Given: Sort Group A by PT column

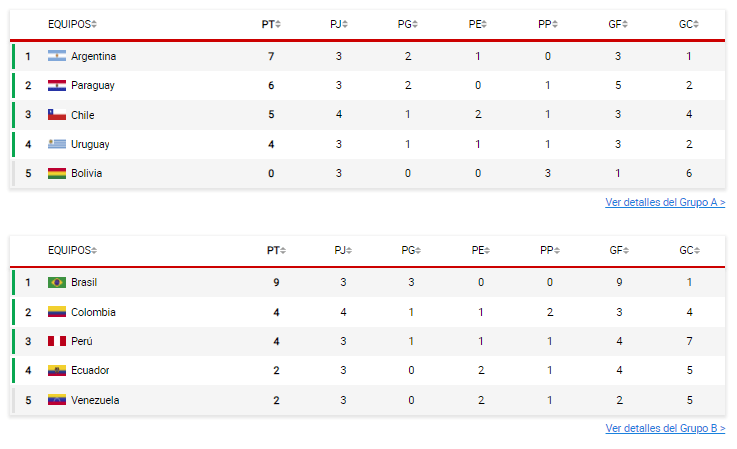Looking at the screenshot, I should coord(271,24).
